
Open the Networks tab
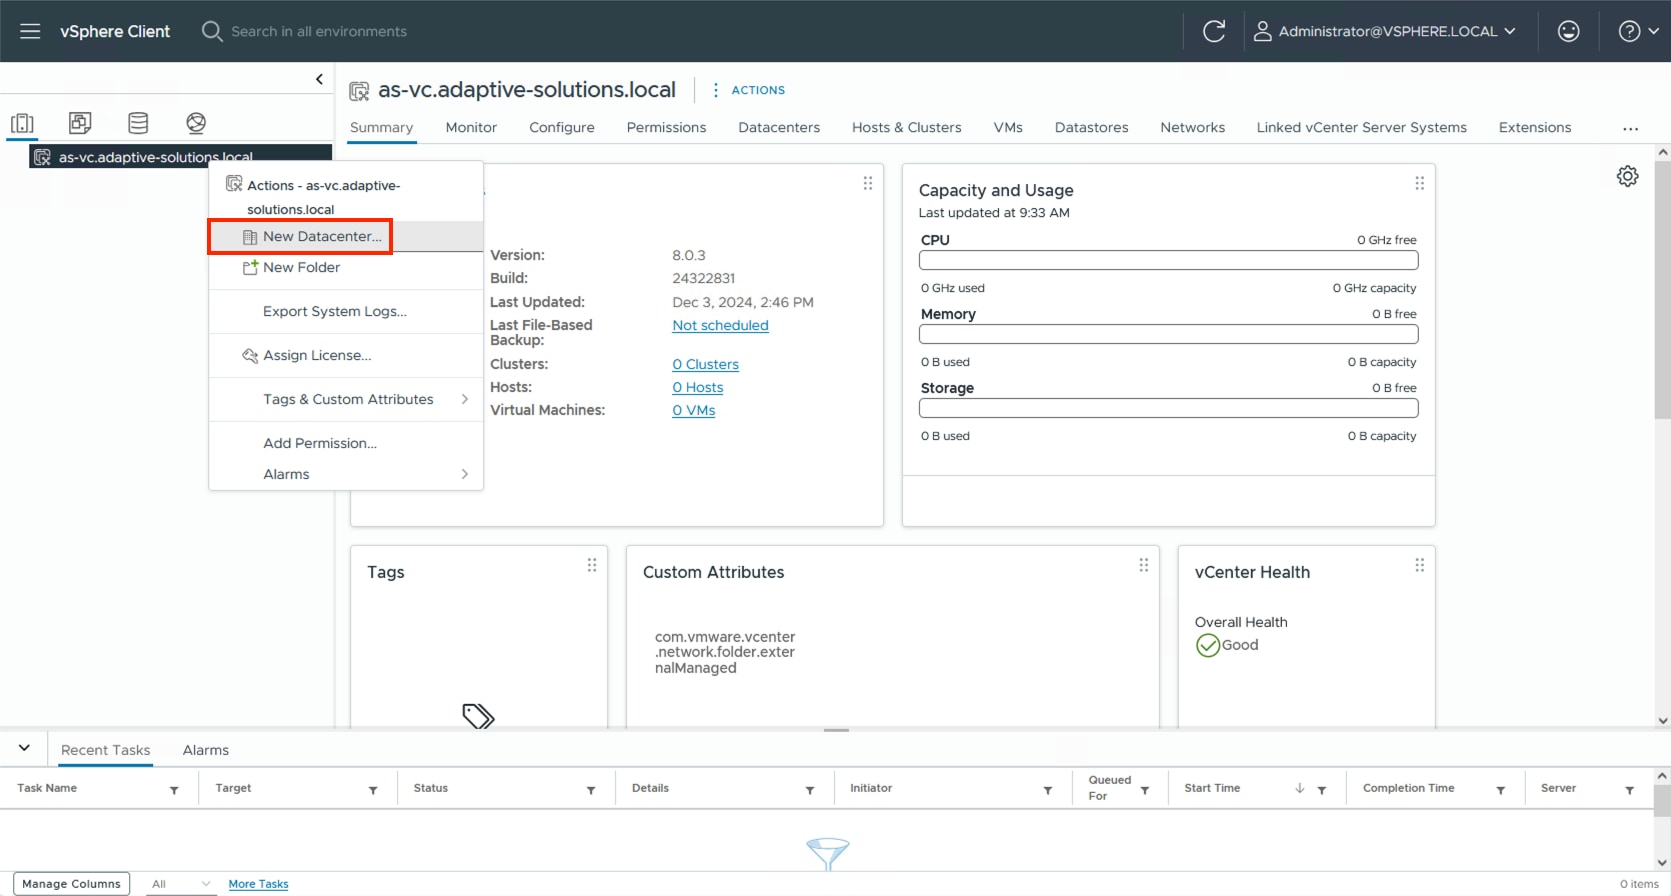(x=1192, y=127)
